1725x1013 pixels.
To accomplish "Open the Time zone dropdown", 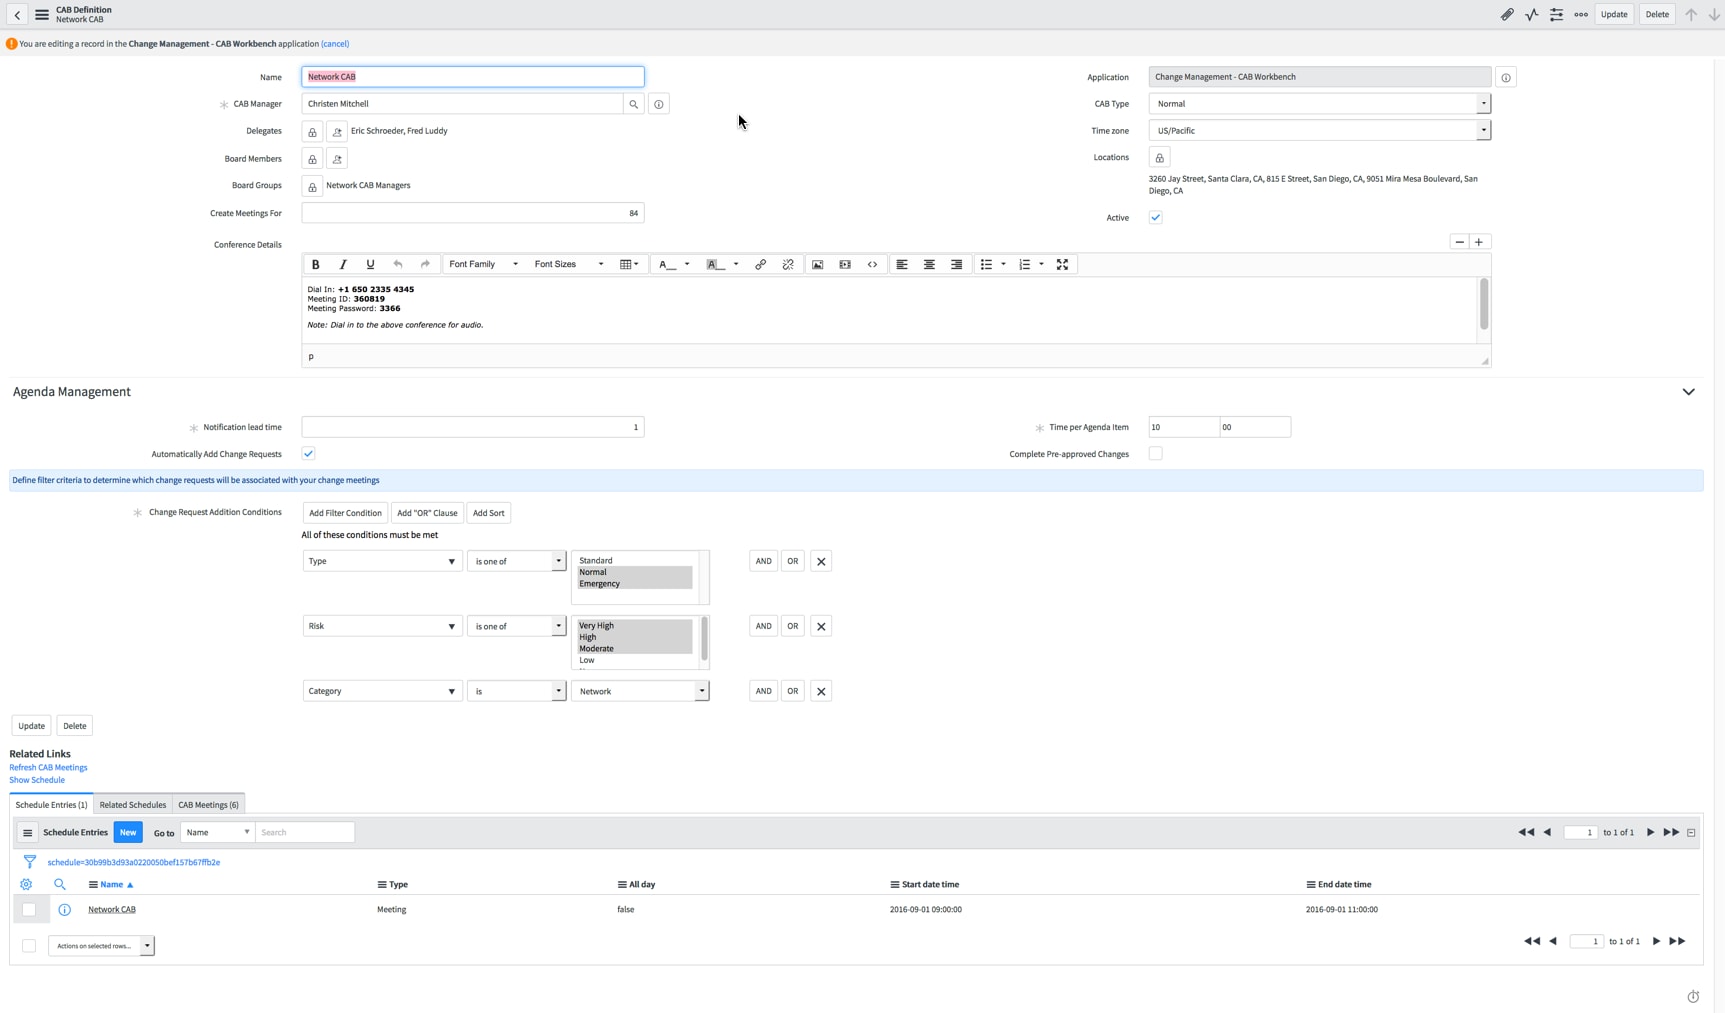I will pyautogui.click(x=1318, y=131).
